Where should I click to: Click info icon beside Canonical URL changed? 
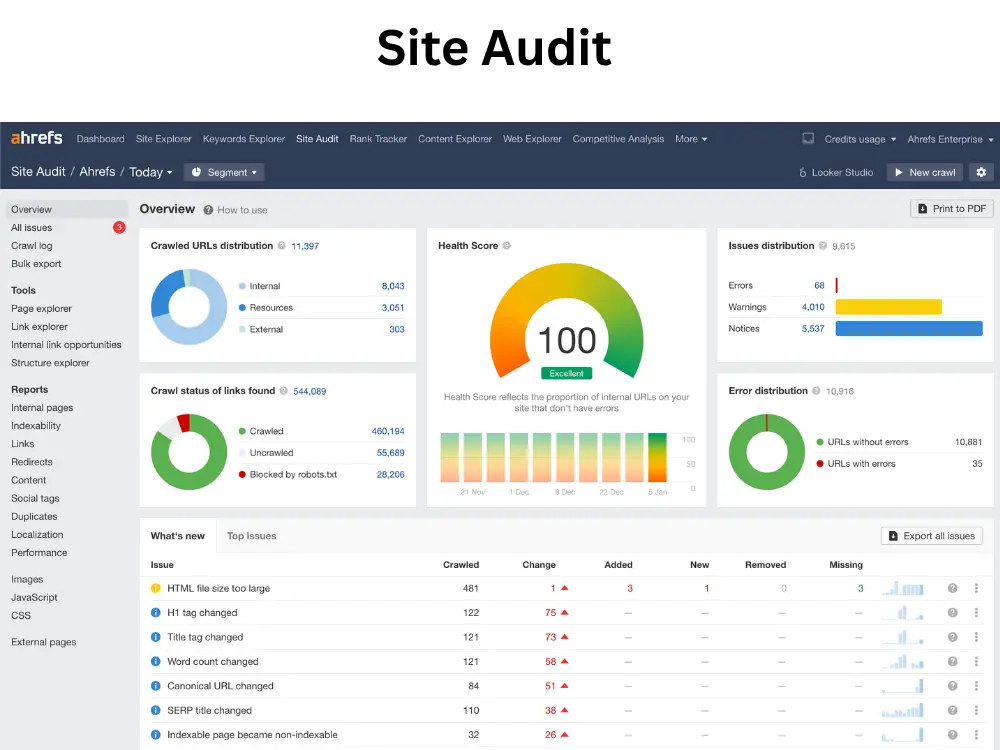click(156, 686)
